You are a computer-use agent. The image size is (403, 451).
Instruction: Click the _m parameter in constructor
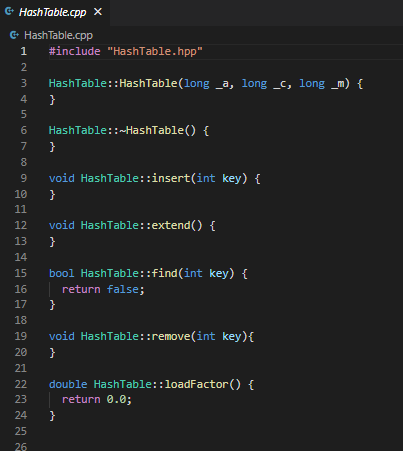pos(338,83)
